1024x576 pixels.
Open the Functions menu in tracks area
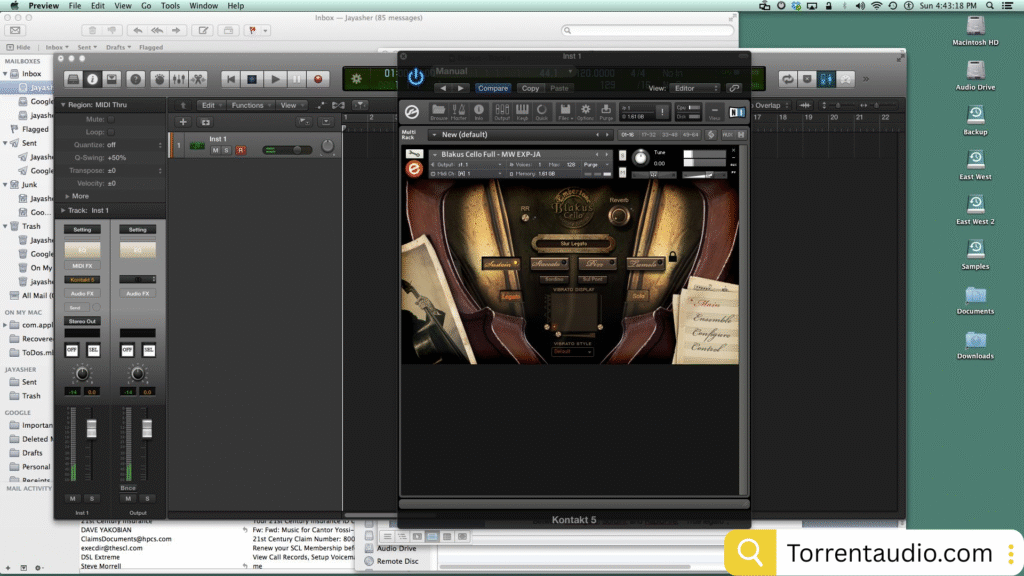point(248,105)
